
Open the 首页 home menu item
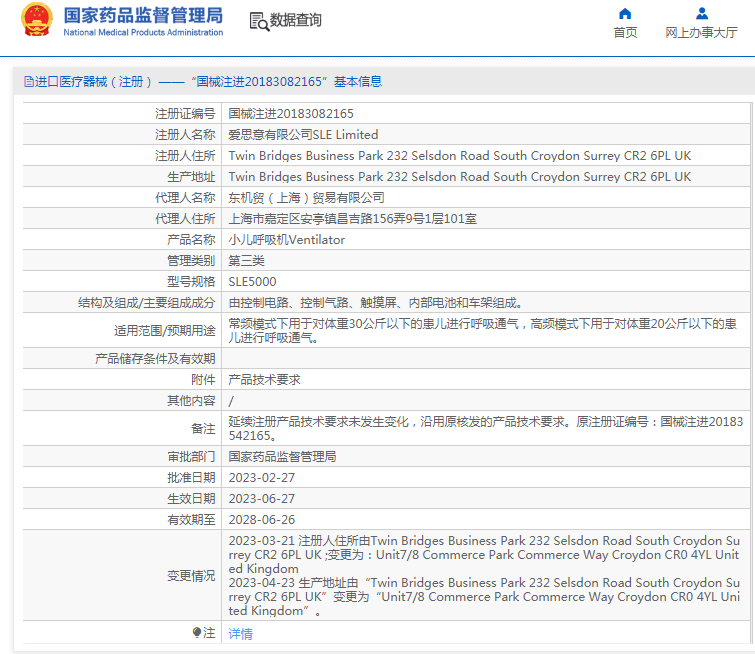[x=625, y=33]
